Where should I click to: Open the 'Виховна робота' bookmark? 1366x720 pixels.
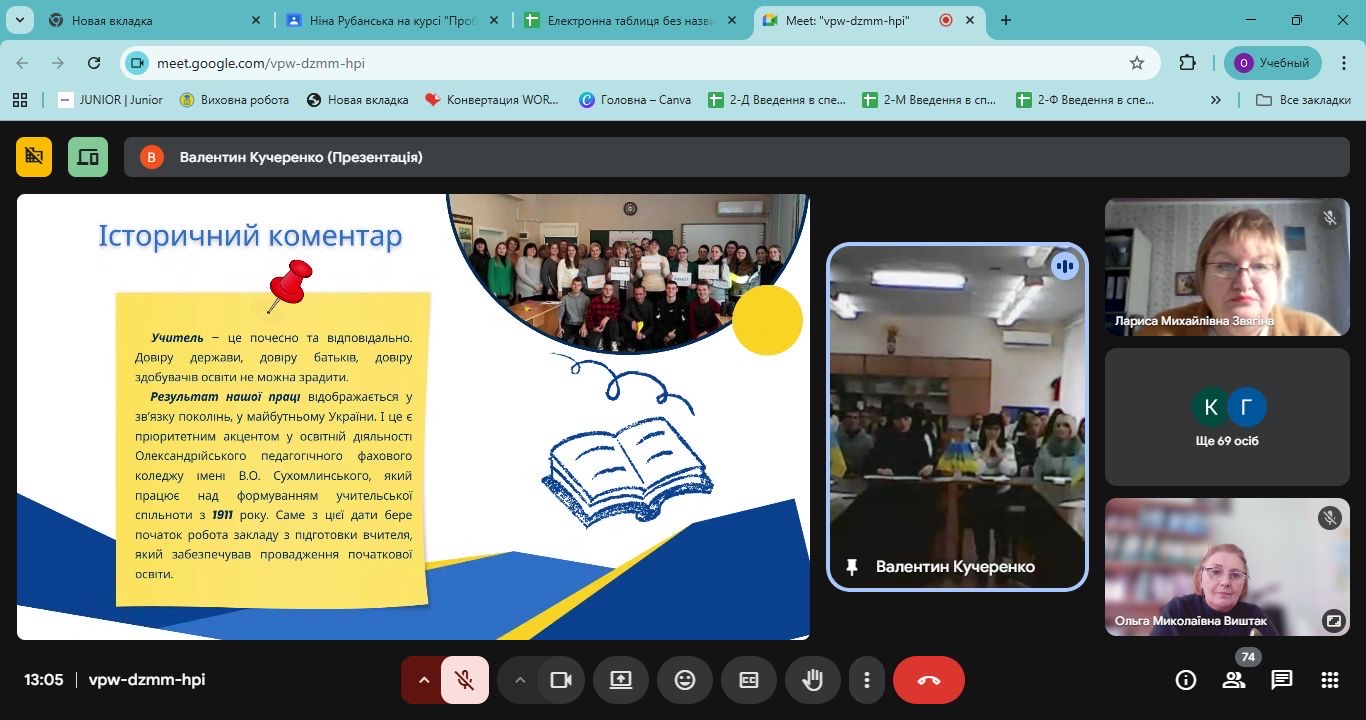[234, 100]
